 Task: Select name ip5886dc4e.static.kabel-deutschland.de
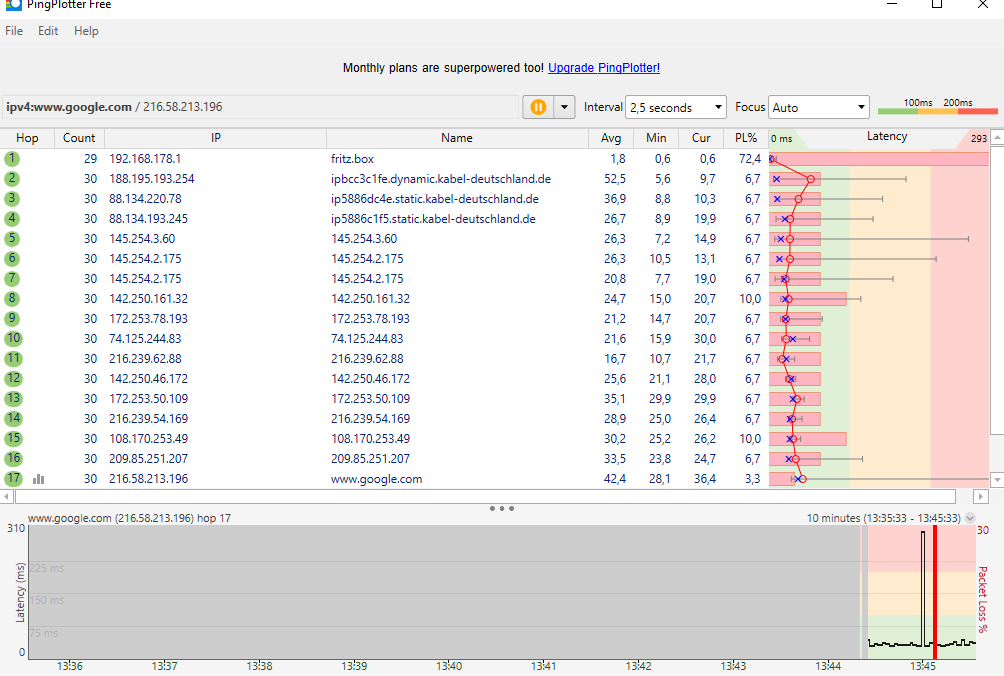435,199
